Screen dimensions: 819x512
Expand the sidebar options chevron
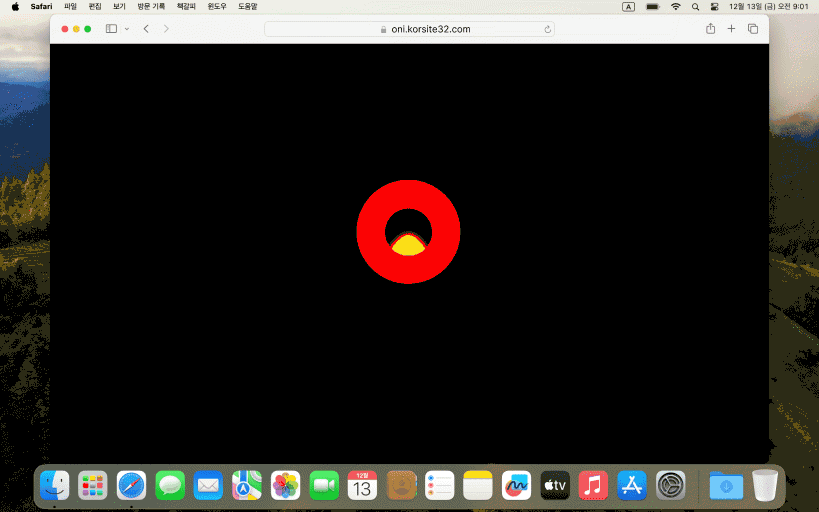click(x=127, y=29)
